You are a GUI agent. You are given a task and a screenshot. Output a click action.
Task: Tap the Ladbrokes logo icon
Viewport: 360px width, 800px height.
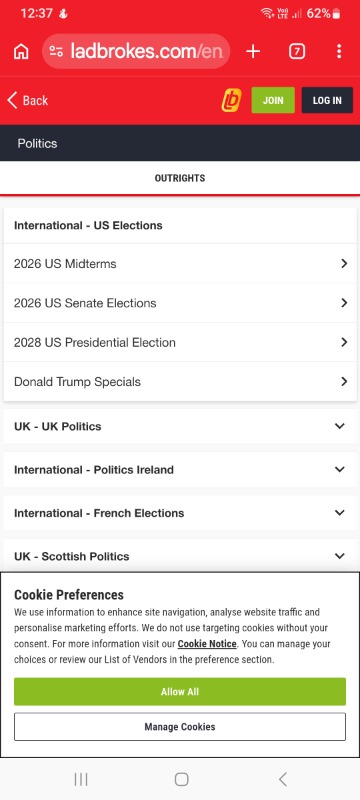(x=232, y=100)
